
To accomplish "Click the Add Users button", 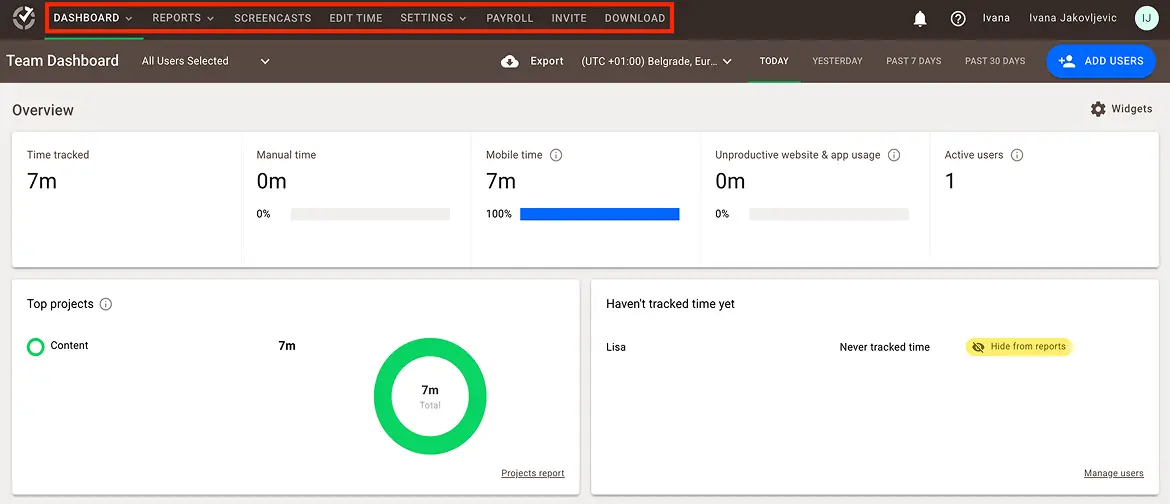I will [x=1101, y=61].
